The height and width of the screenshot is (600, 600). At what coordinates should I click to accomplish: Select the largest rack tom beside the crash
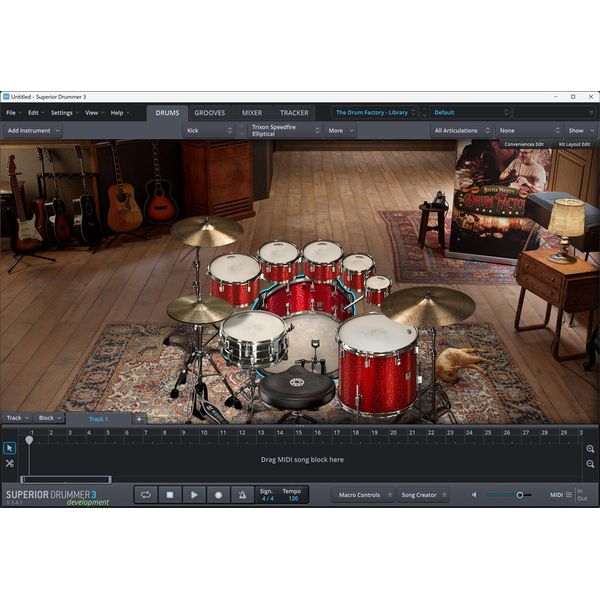234,279
